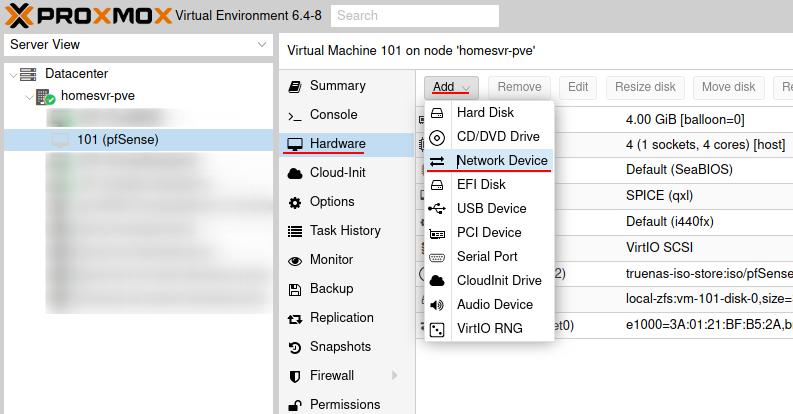This screenshot has height=414, width=793.
Task: Open the Task History tab
Action: 347,231
